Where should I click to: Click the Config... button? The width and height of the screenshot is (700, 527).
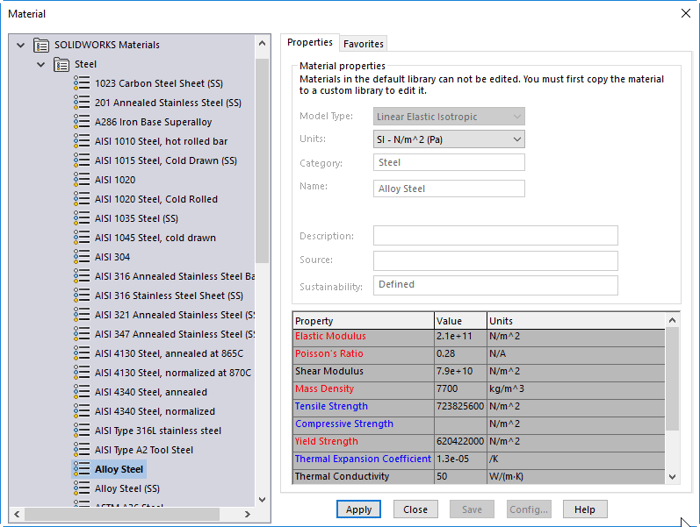[x=529, y=510]
